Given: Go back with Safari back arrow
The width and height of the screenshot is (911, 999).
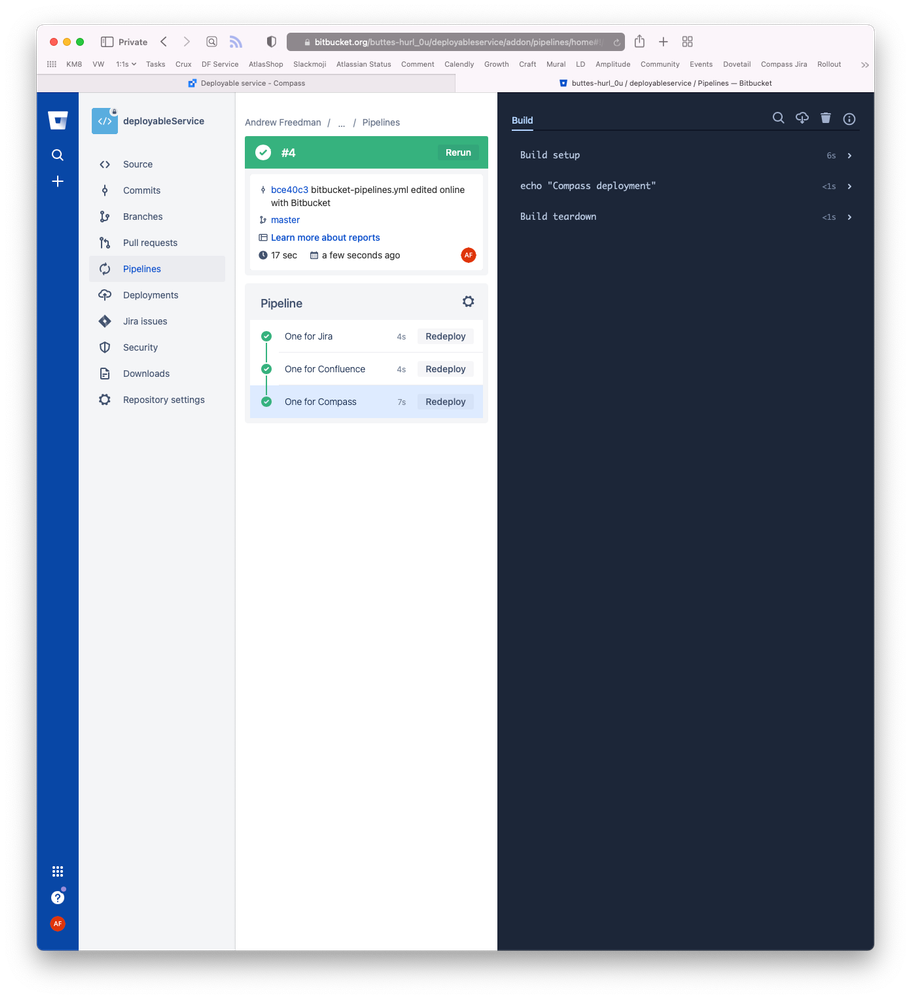Looking at the screenshot, I should click(x=164, y=41).
